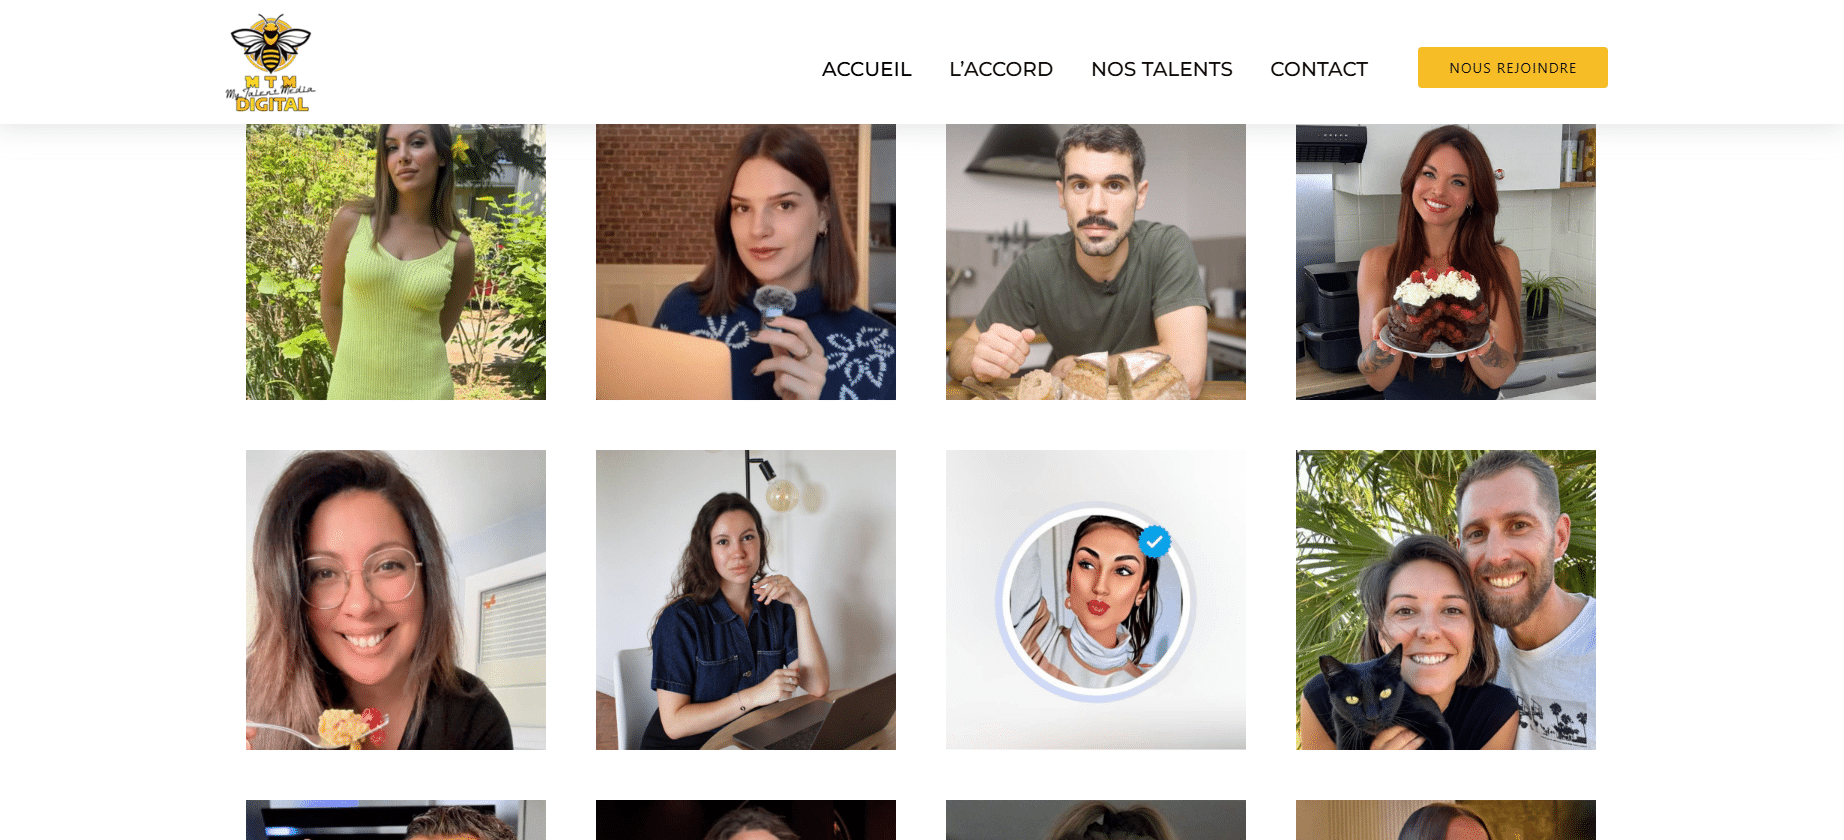Open the man with bread photo
1844x840 pixels.
pyautogui.click(x=1096, y=262)
